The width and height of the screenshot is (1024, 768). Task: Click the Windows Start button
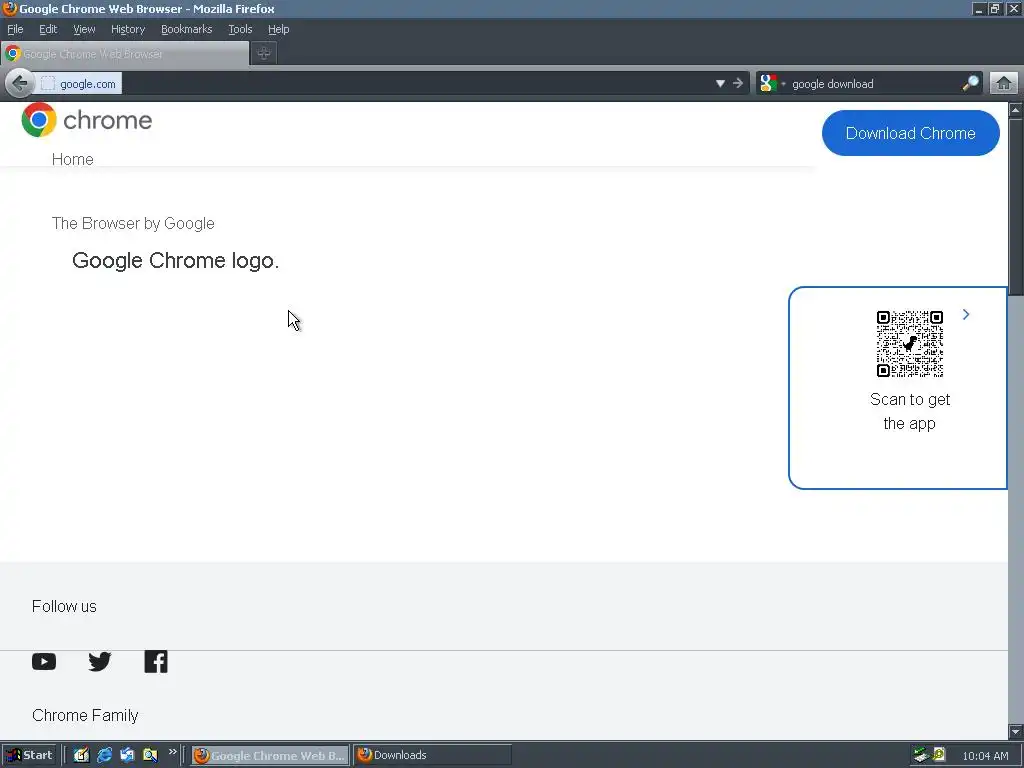click(x=30, y=755)
